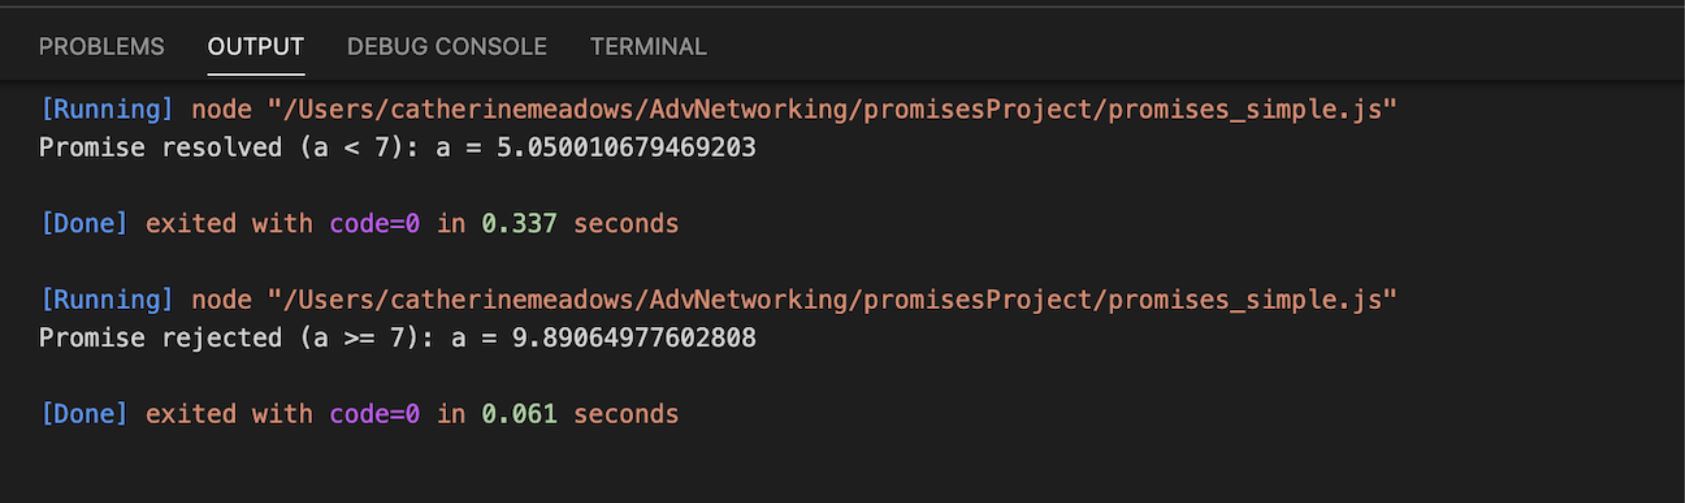The width and height of the screenshot is (1685, 503).
Task: Click code=0 in the last Done line
Action: click(x=374, y=414)
